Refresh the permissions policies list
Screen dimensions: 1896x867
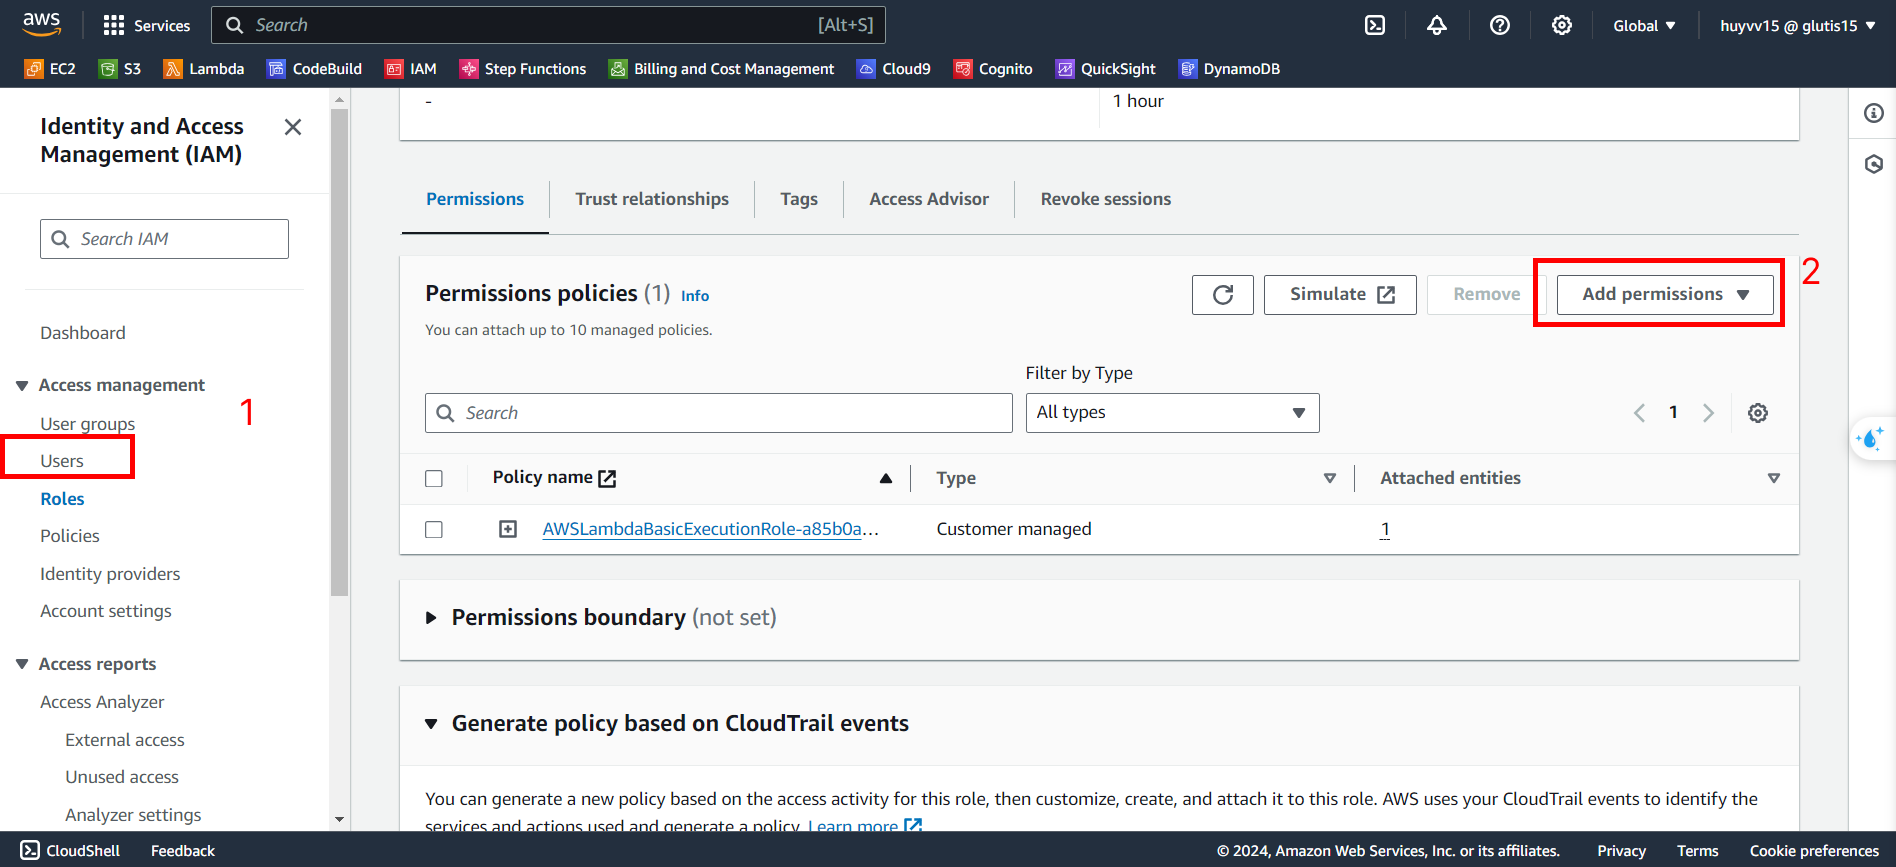coord(1222,295)
